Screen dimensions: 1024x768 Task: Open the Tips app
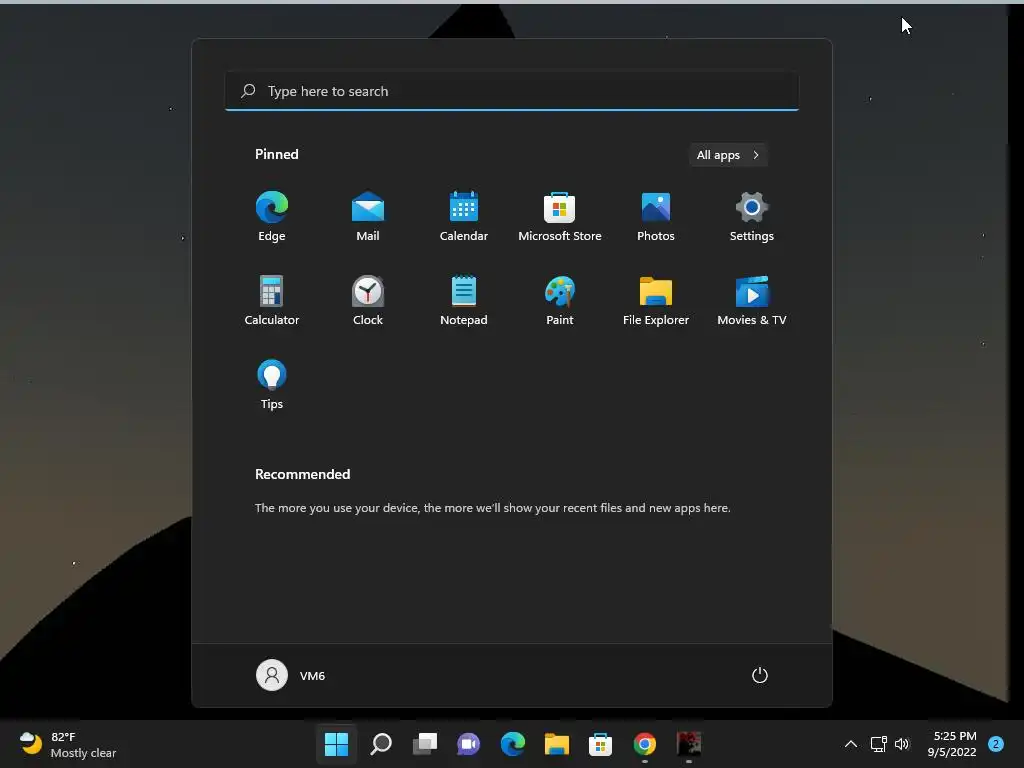pyautogui.click(x=272, y=385)
